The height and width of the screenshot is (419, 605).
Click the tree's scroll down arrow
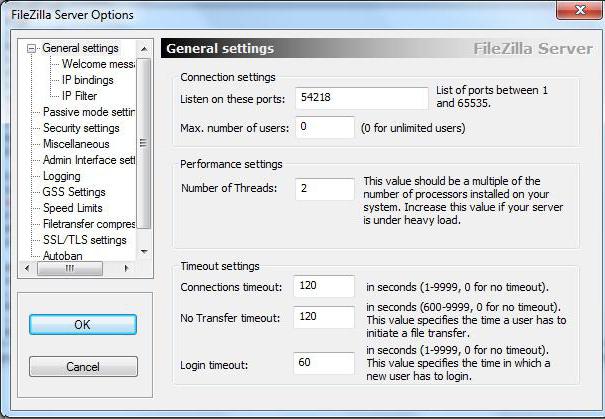click(144, 252)
